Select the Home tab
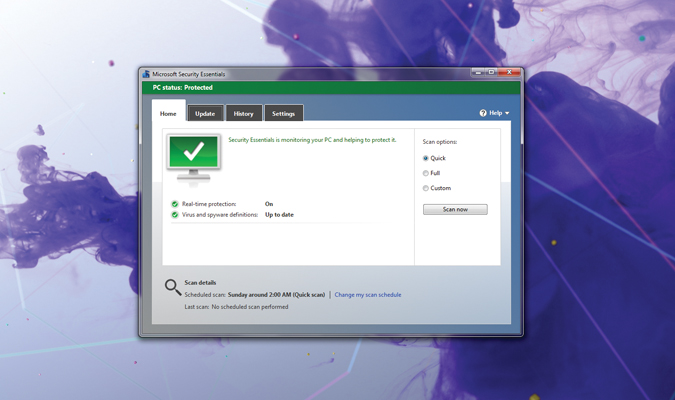 168,113
